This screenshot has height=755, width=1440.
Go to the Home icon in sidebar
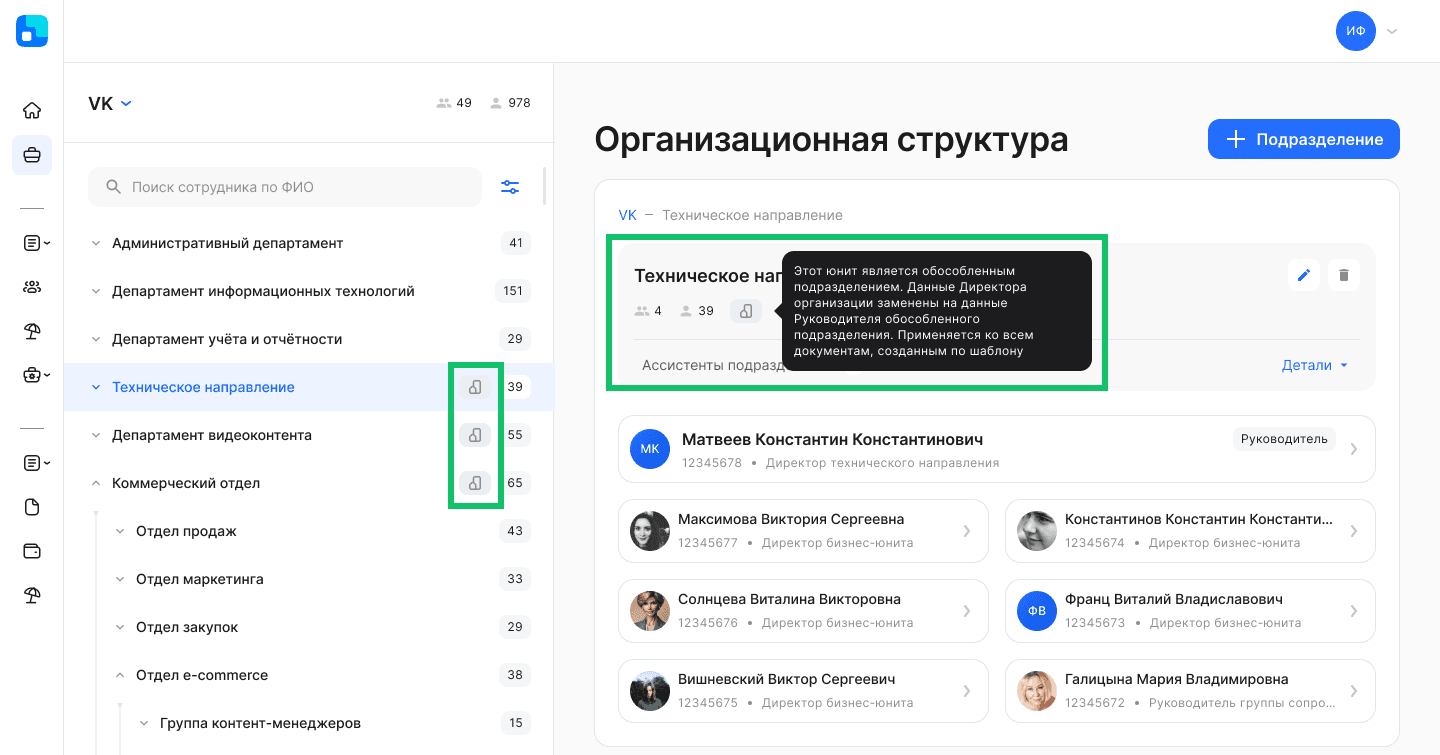[32, 110]
